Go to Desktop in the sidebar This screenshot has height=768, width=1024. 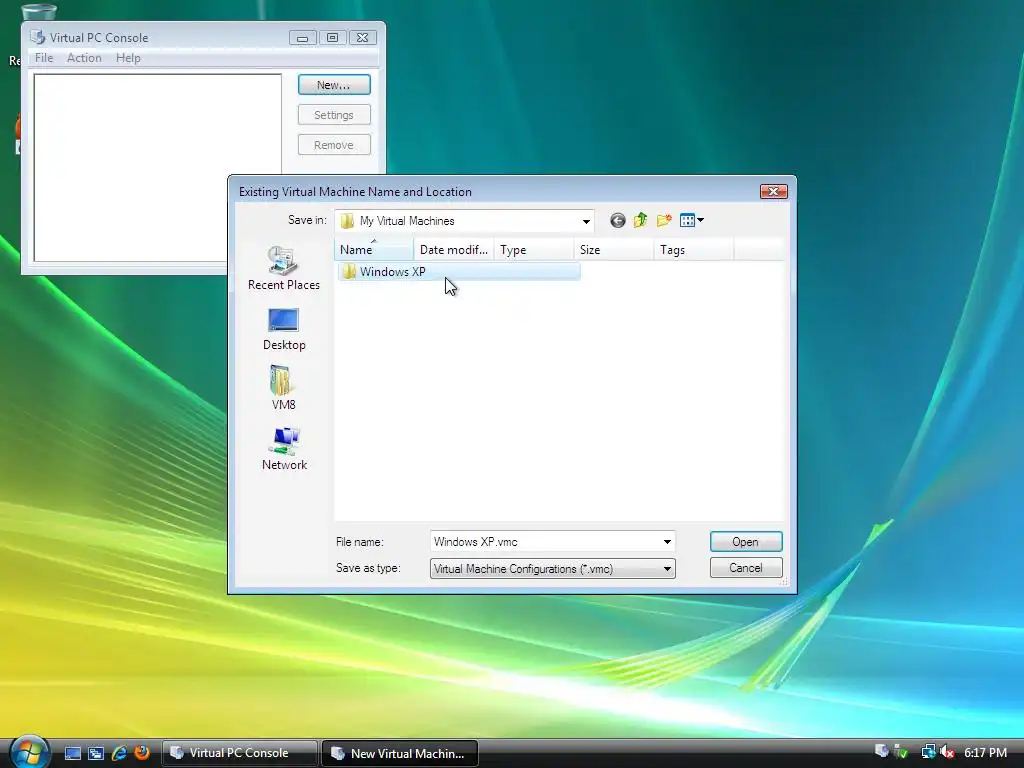tap(283, 329)
